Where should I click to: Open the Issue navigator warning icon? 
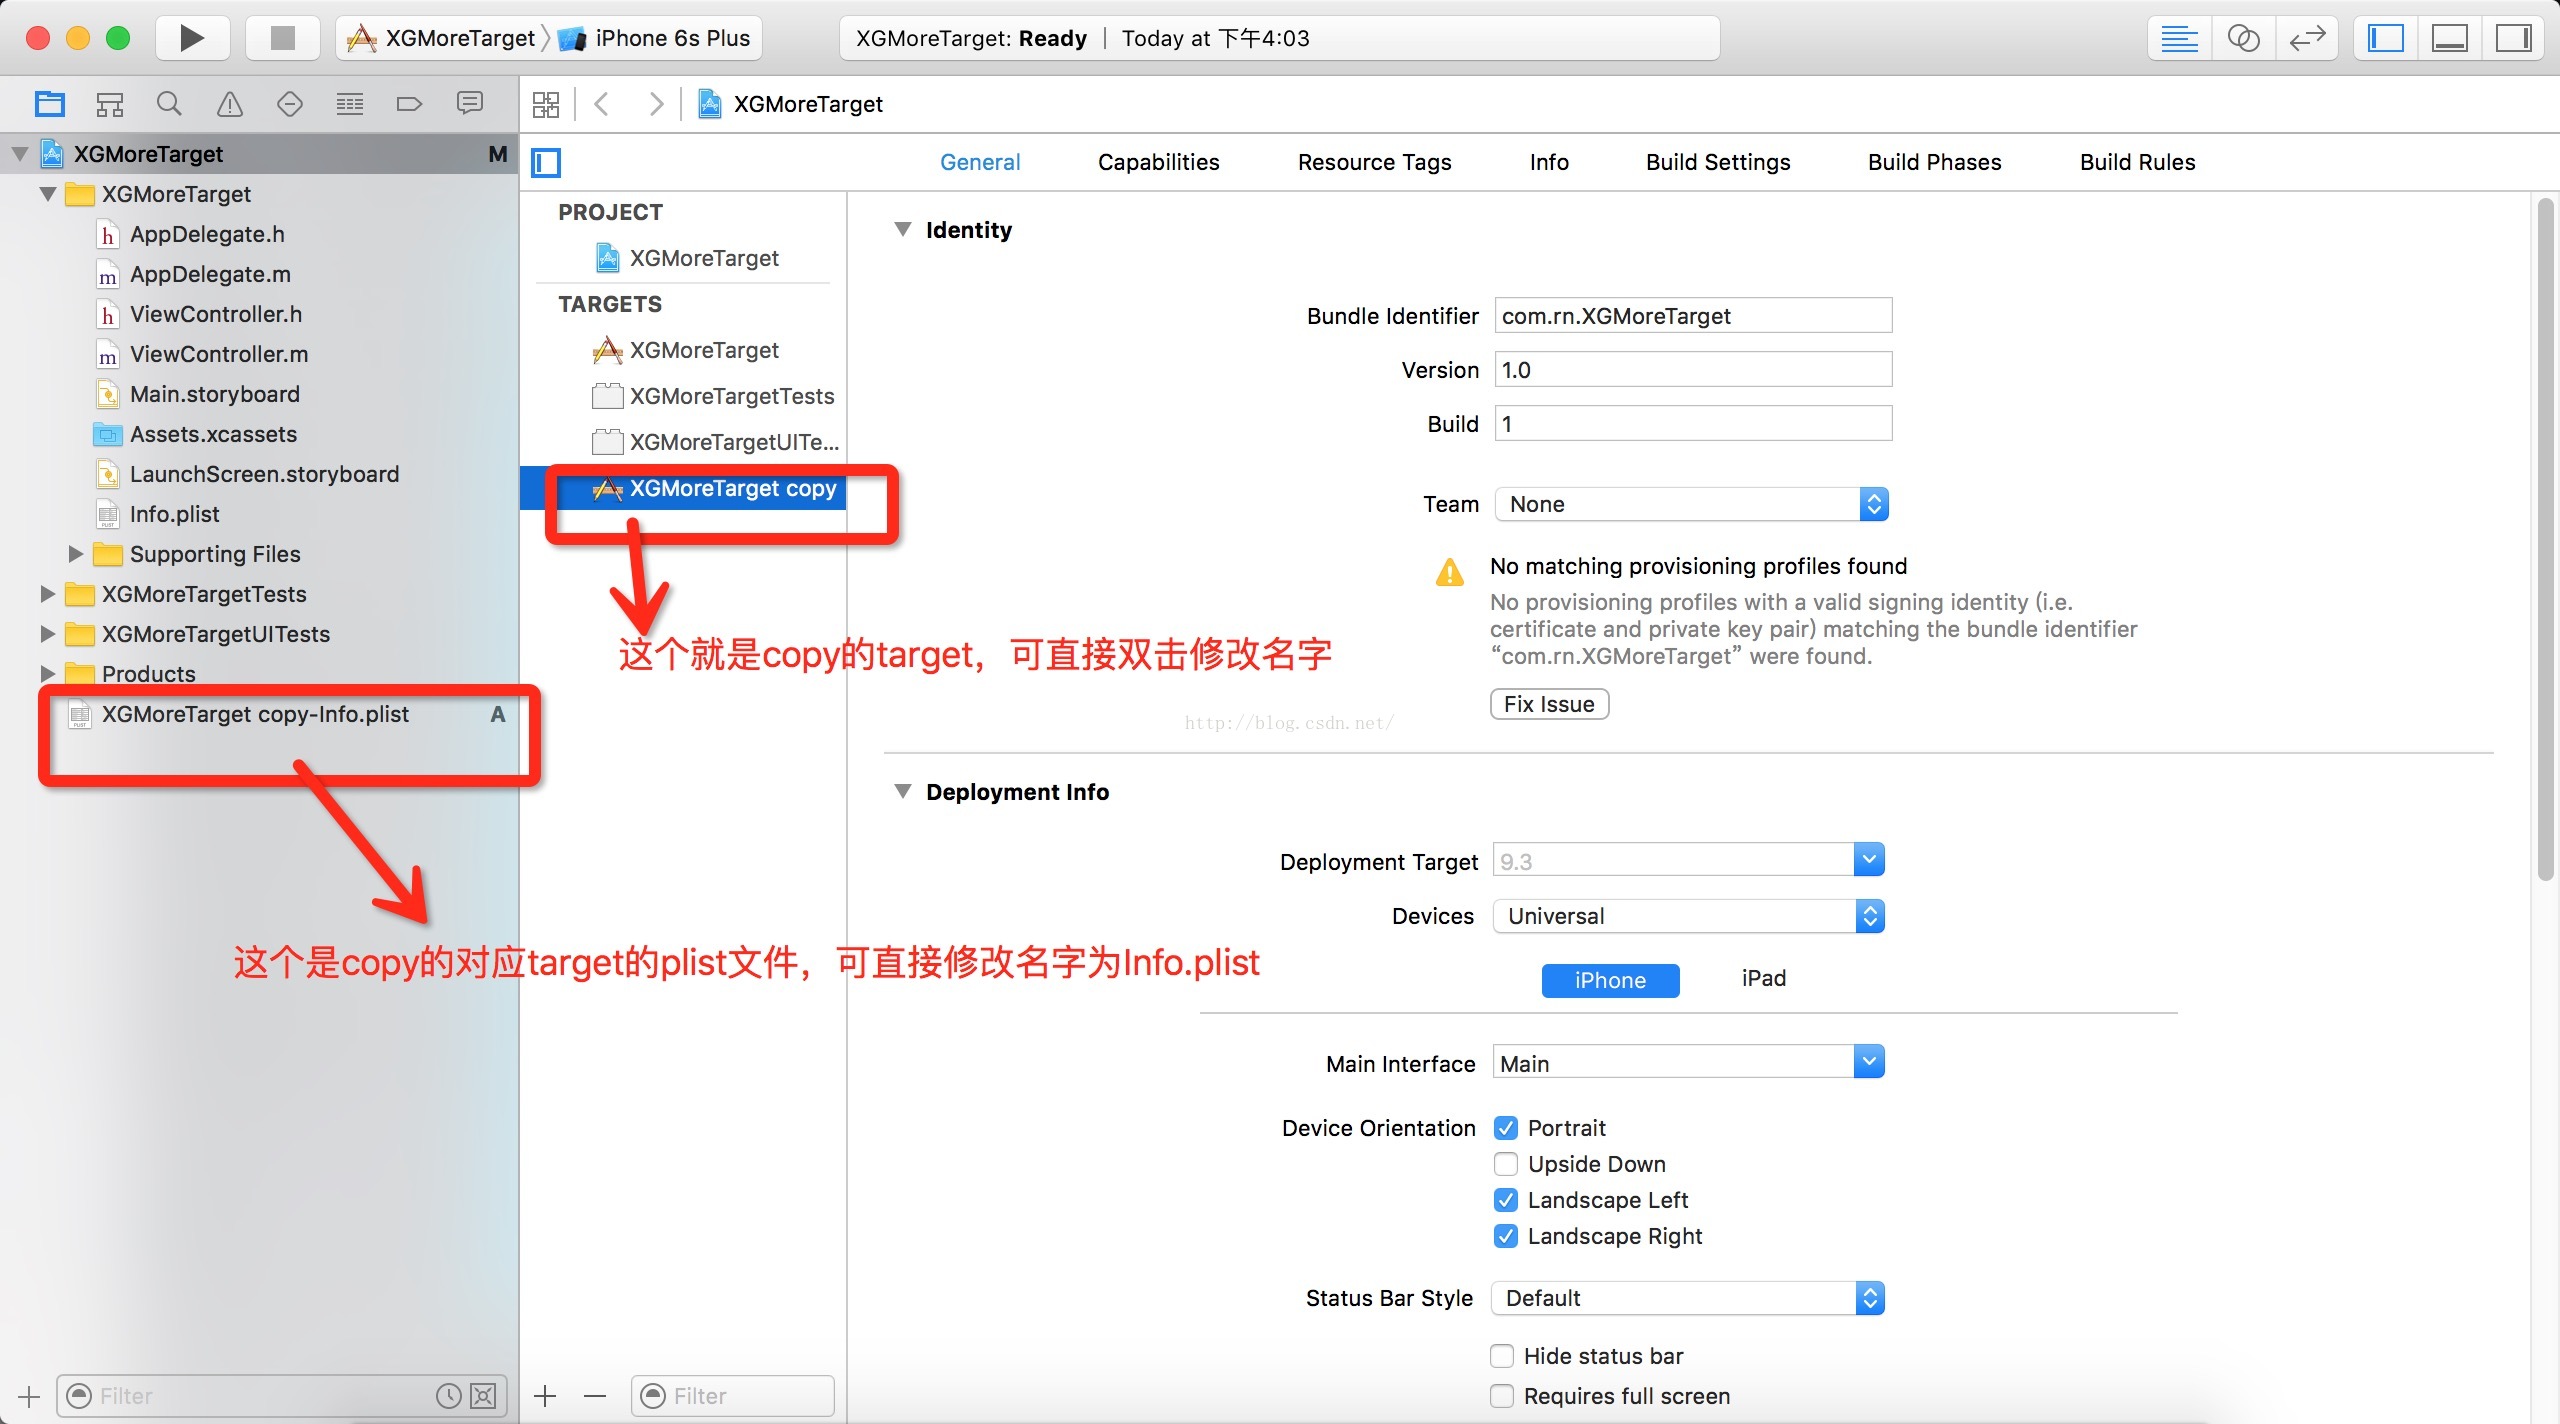point(230,104)
